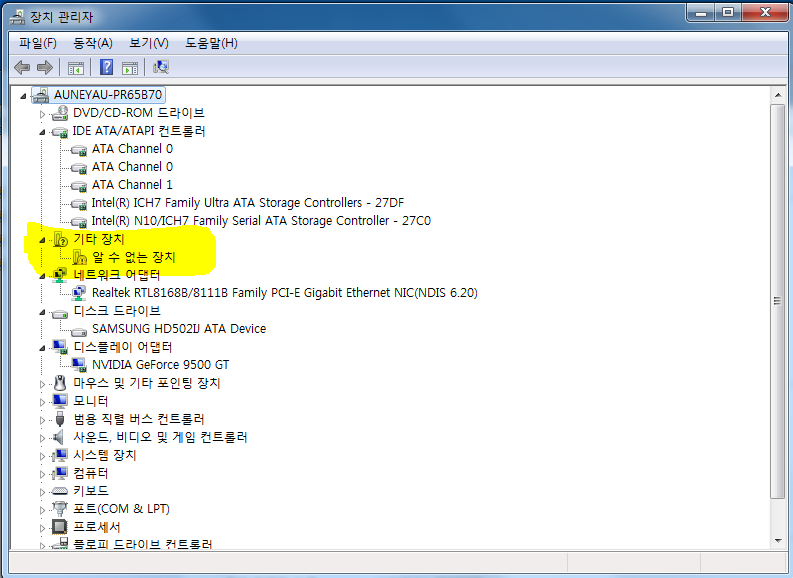Expand the 포트(COM & LPT) node

click(x=42, y=510)
